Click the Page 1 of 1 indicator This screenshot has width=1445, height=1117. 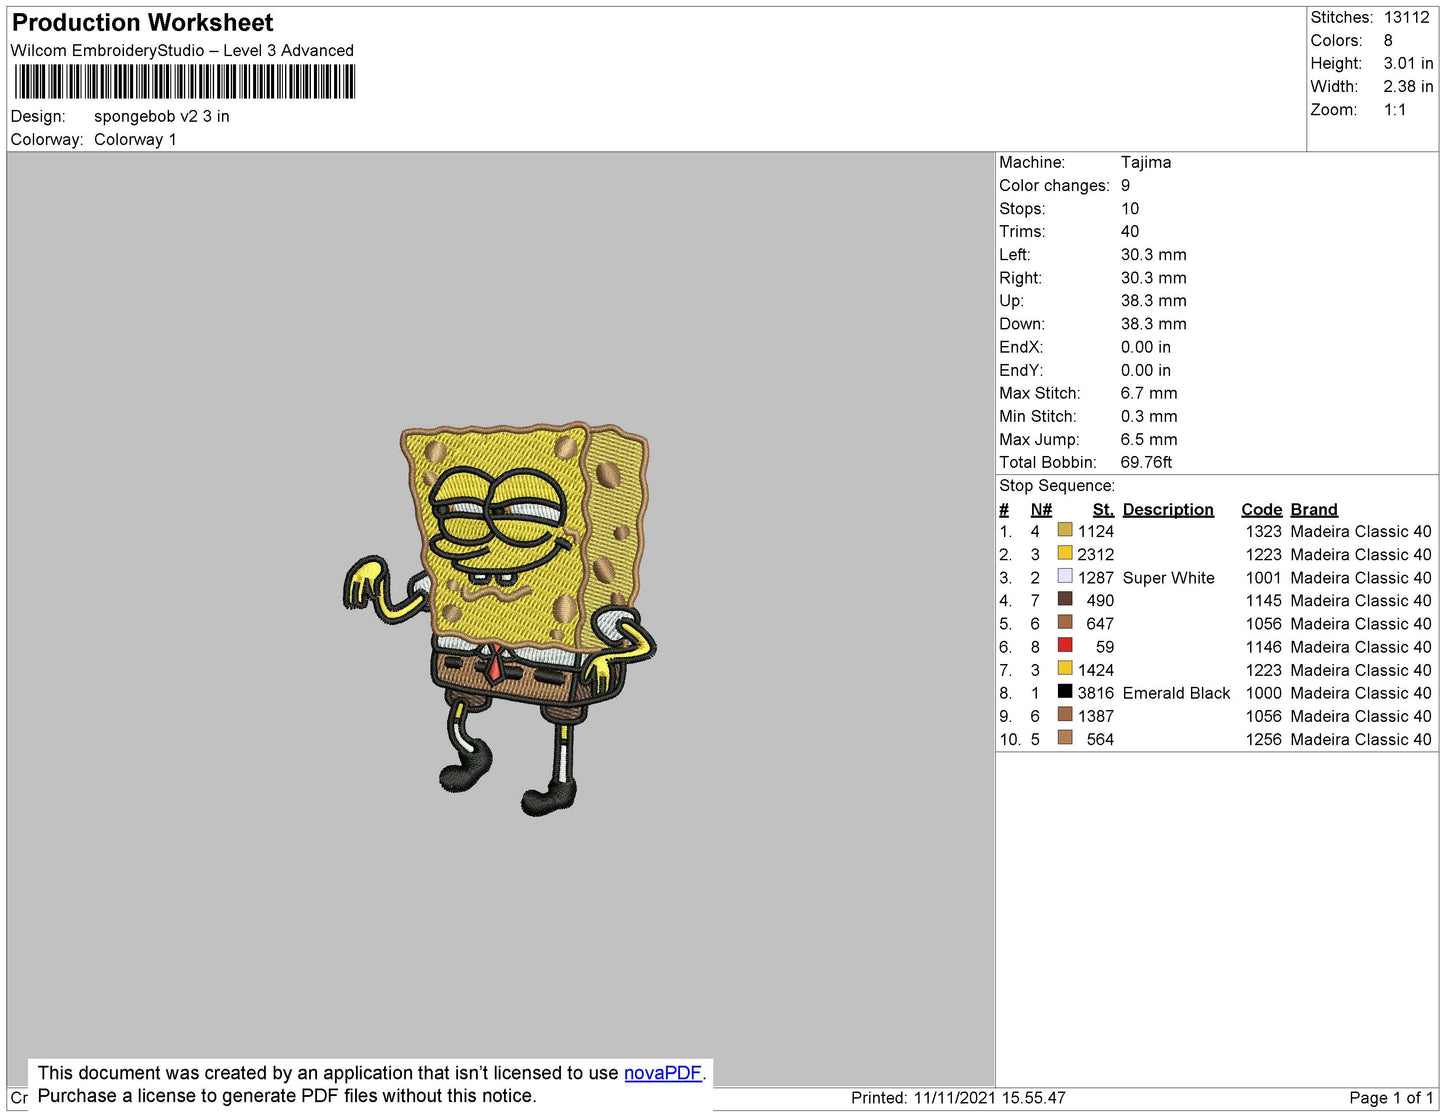[1390, 1098]
